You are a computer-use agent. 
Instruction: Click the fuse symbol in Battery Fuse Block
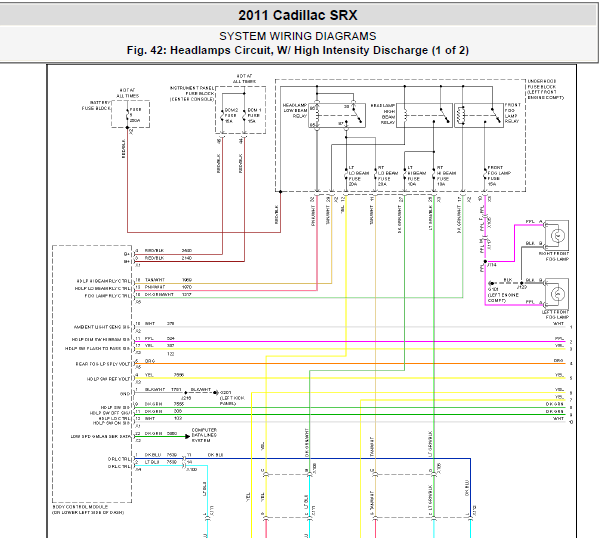(x=128, y=115)
